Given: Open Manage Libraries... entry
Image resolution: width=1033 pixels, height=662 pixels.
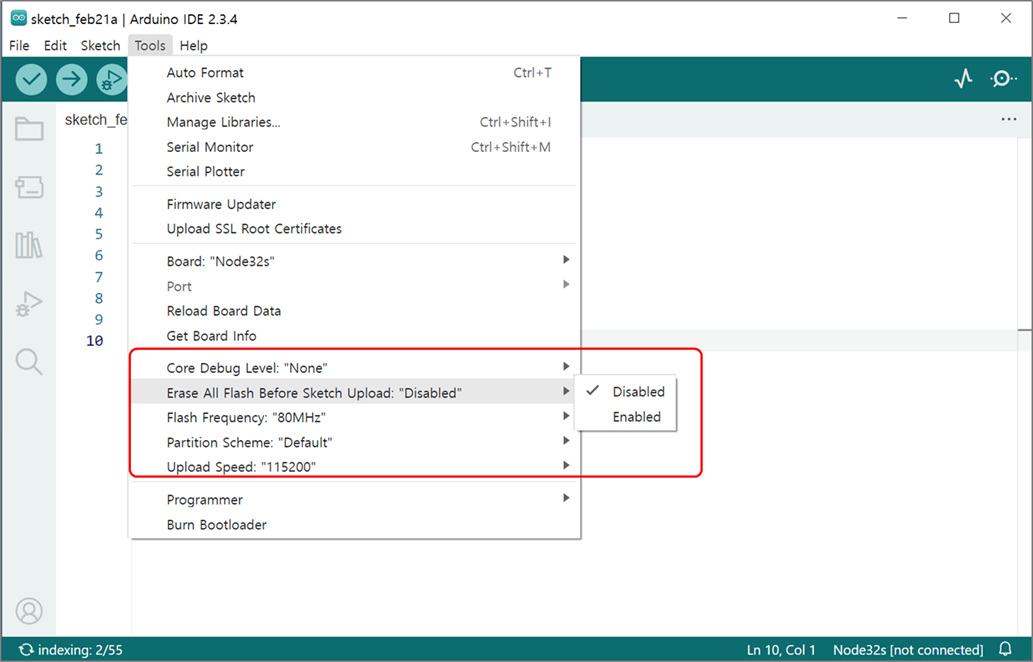Looking at the screenshot, I should (356, 122).
